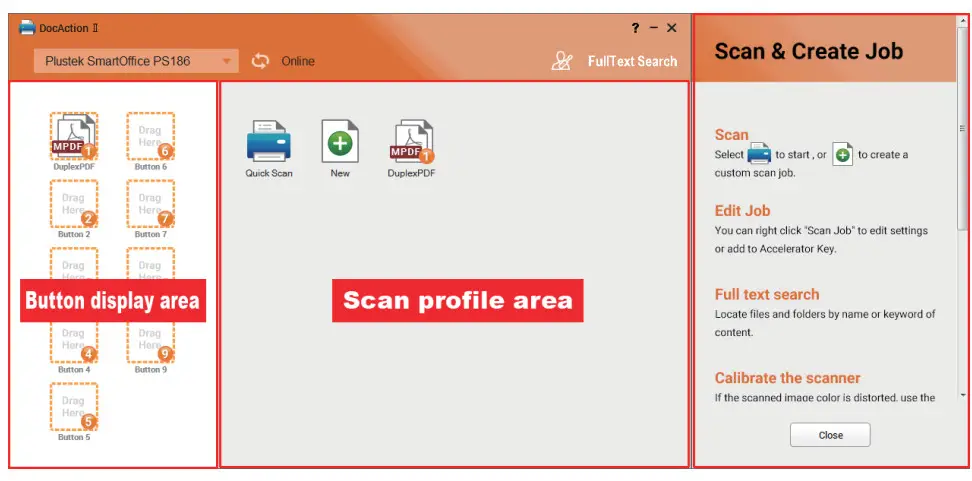This screenshot has height=481, width=972.
Task: Select the Button 5 drag slot
Action: 74,407
